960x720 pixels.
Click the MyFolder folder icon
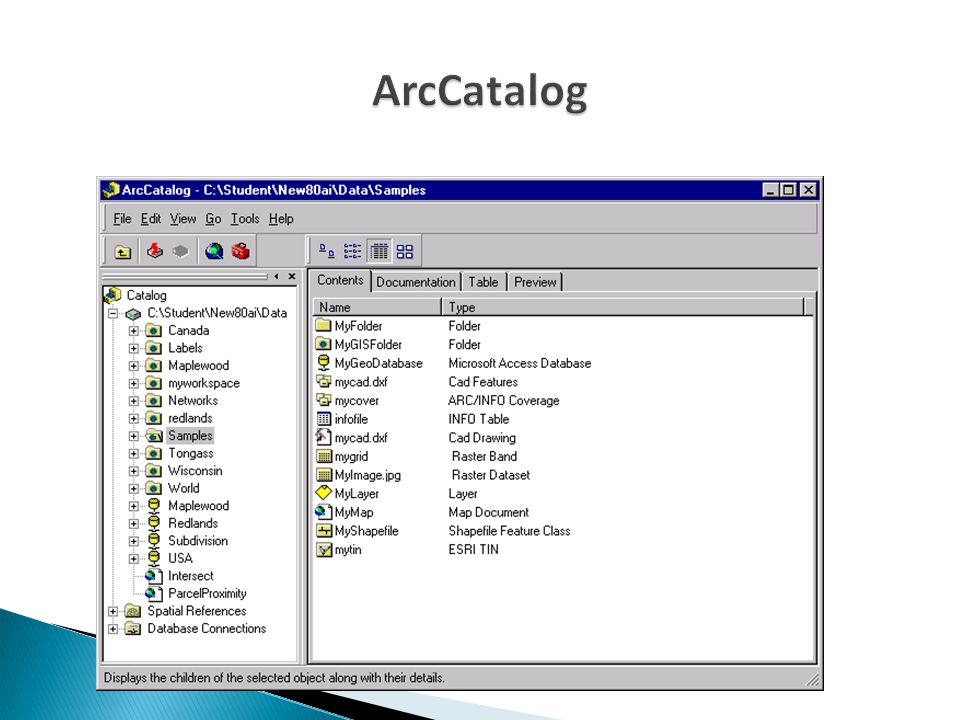tap(323, 325)
